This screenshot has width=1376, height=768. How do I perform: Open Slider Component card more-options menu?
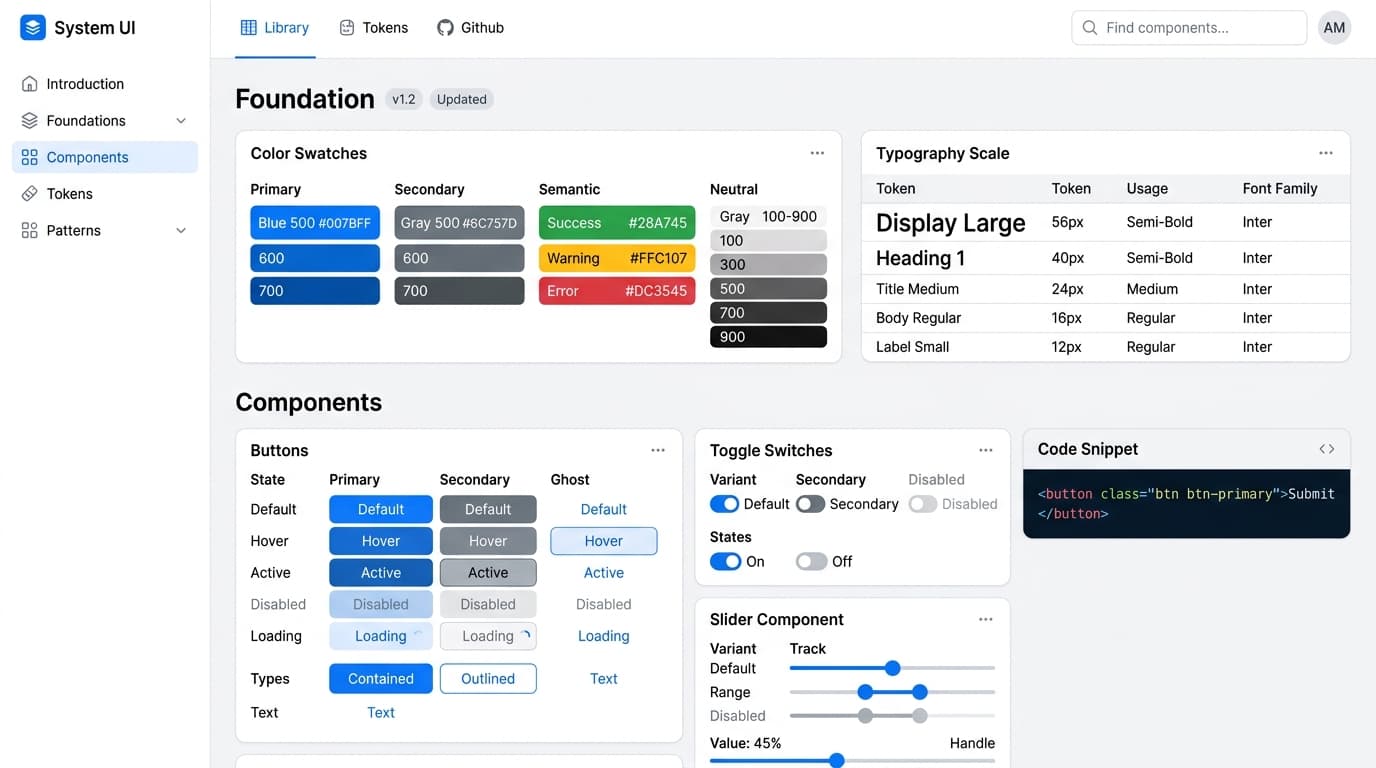986,619
